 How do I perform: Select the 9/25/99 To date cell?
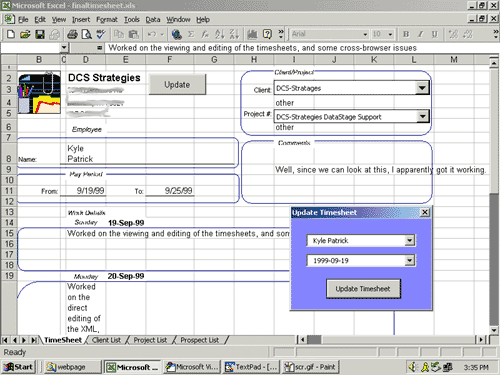click(x=170, y=191)
